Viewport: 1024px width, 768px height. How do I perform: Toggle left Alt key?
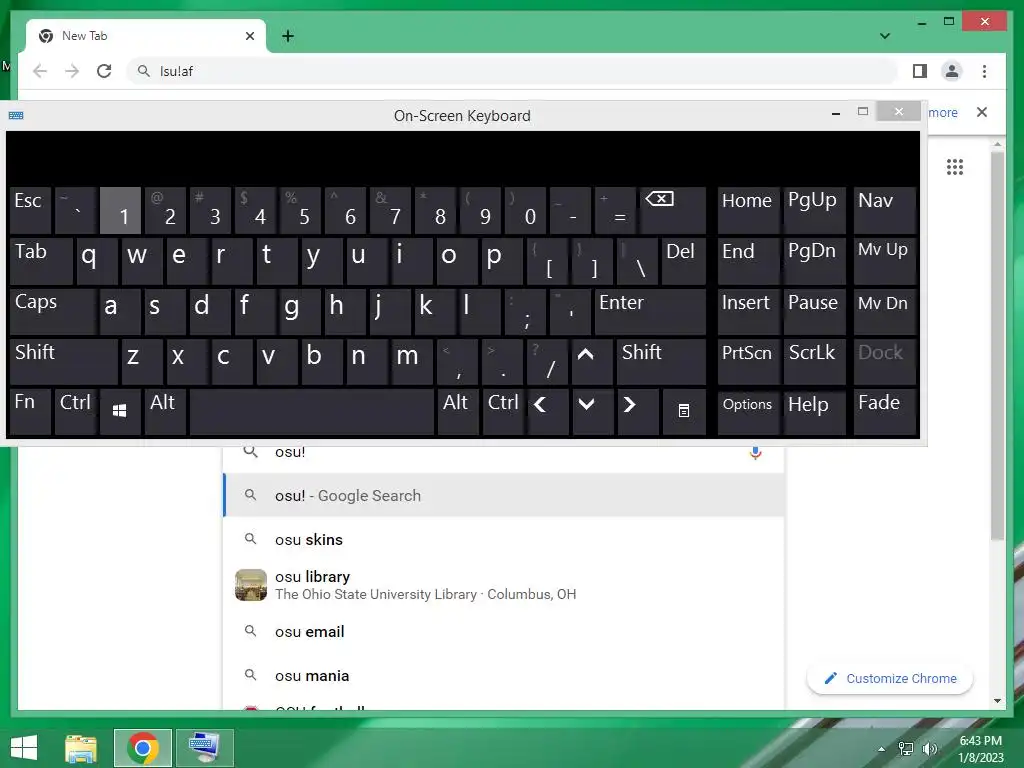tap(165, 411)
